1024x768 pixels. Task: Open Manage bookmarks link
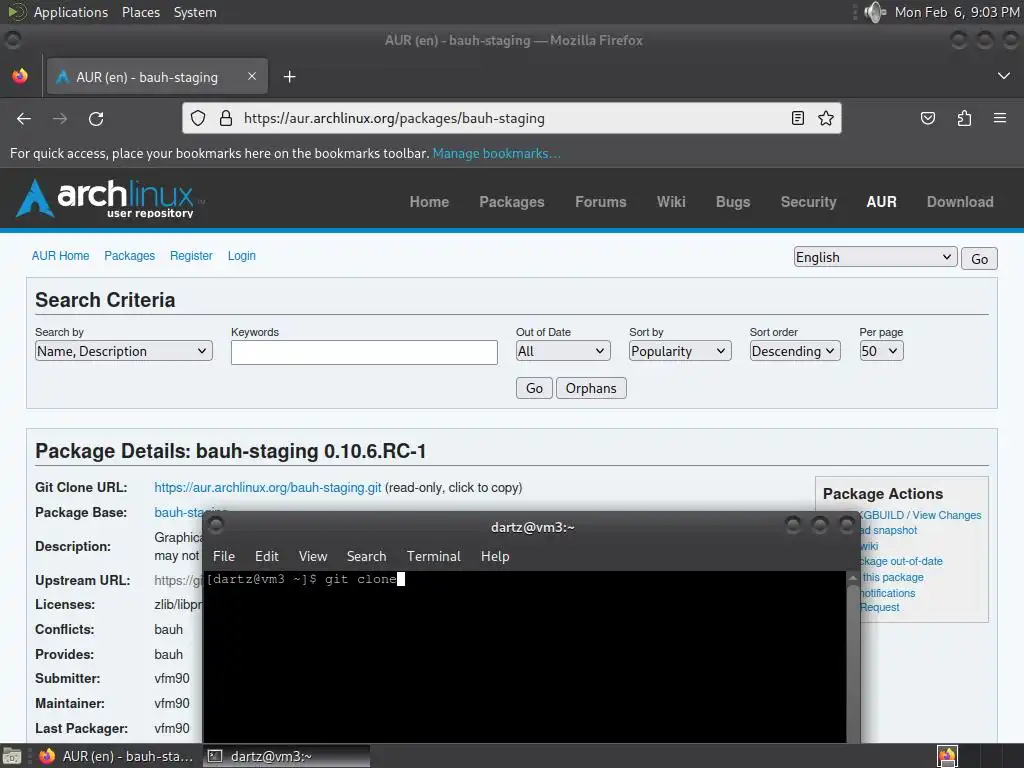pos(496,153)
